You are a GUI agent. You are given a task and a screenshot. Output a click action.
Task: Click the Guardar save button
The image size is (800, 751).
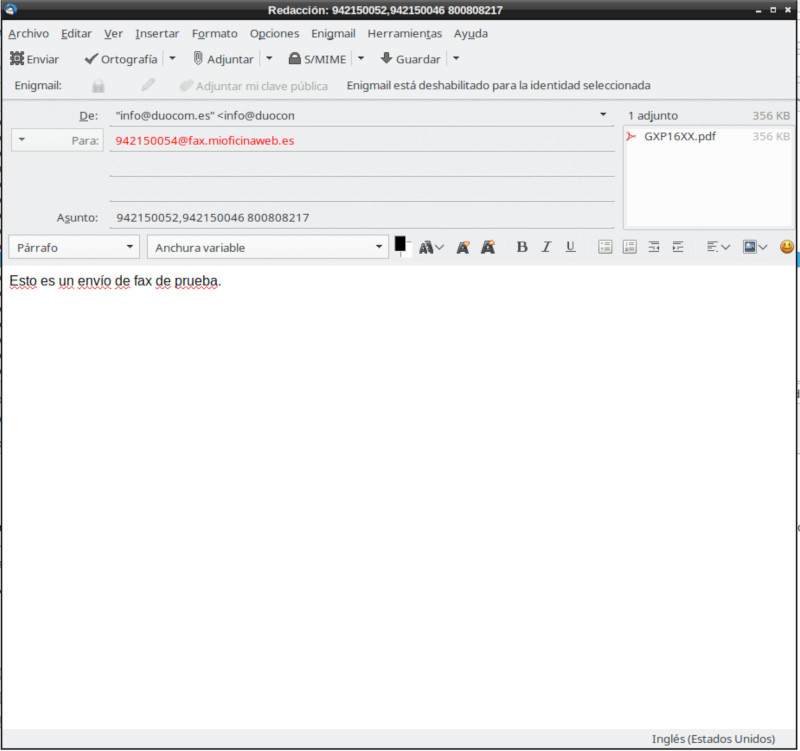pyautogui.click(x=410, y=59)
